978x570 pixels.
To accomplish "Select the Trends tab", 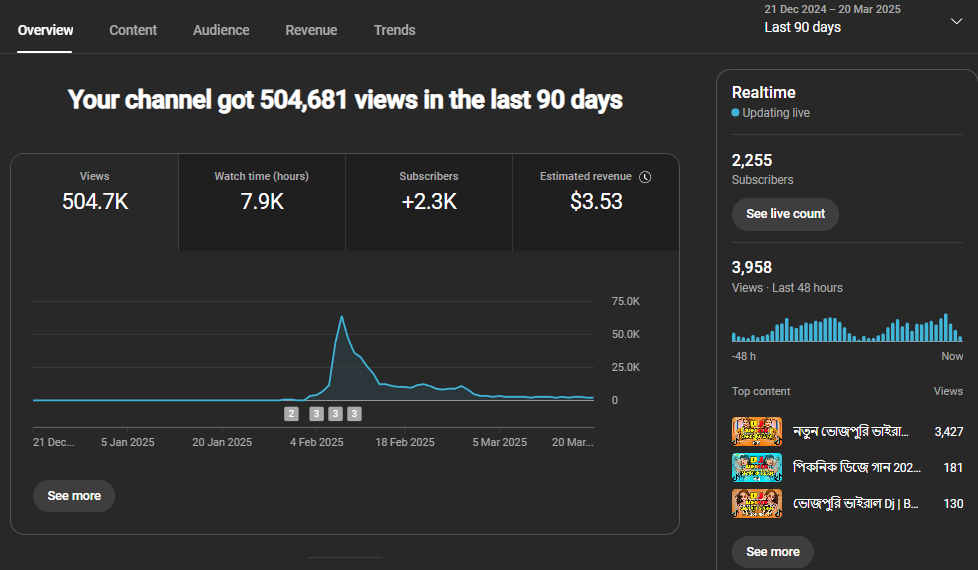I will [x=394, y=30].
